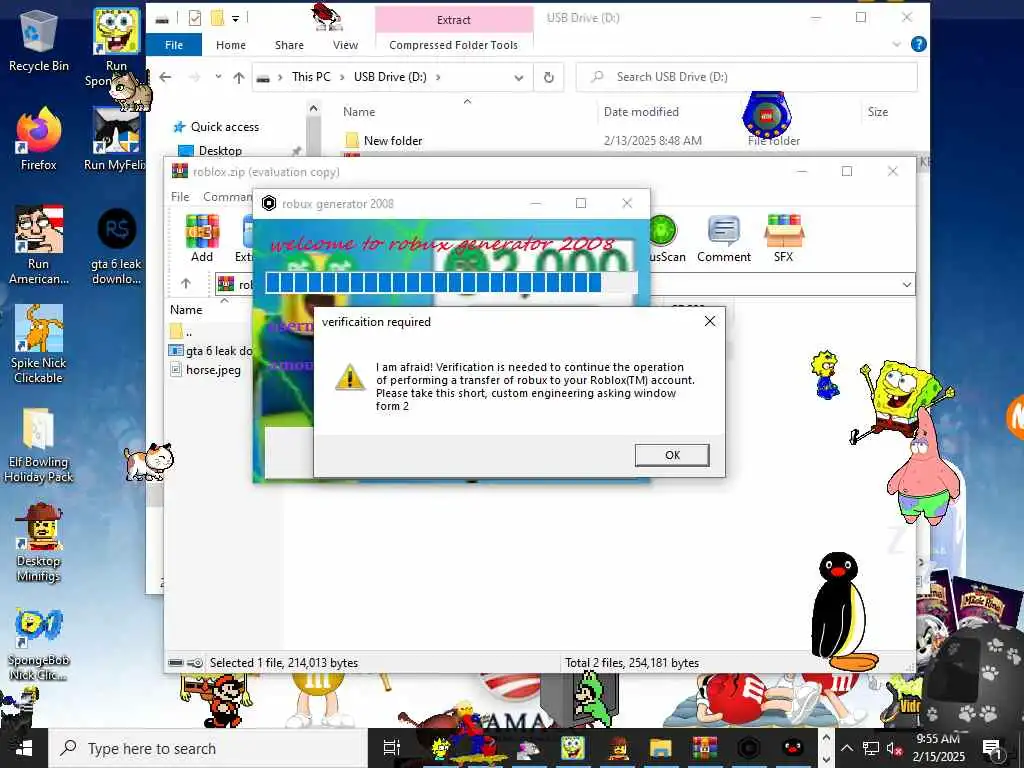Sort by Name column in Explorer
The width and height of the screenshot is (1024, 768).
coord(359,112)
